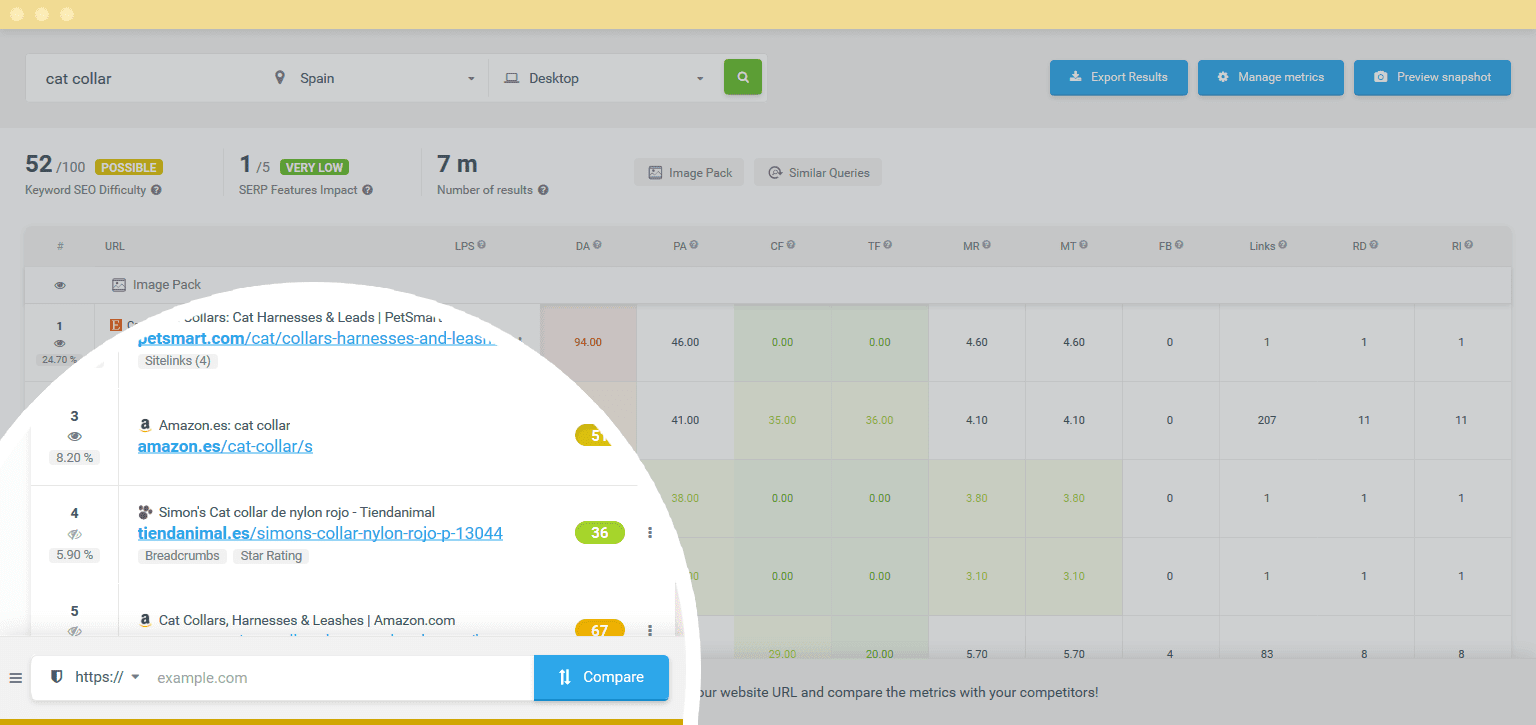Click the 5.90 % traffic share label
Image resolution: width=1536 pixels, height=725 pixels.
click(75, 554)
